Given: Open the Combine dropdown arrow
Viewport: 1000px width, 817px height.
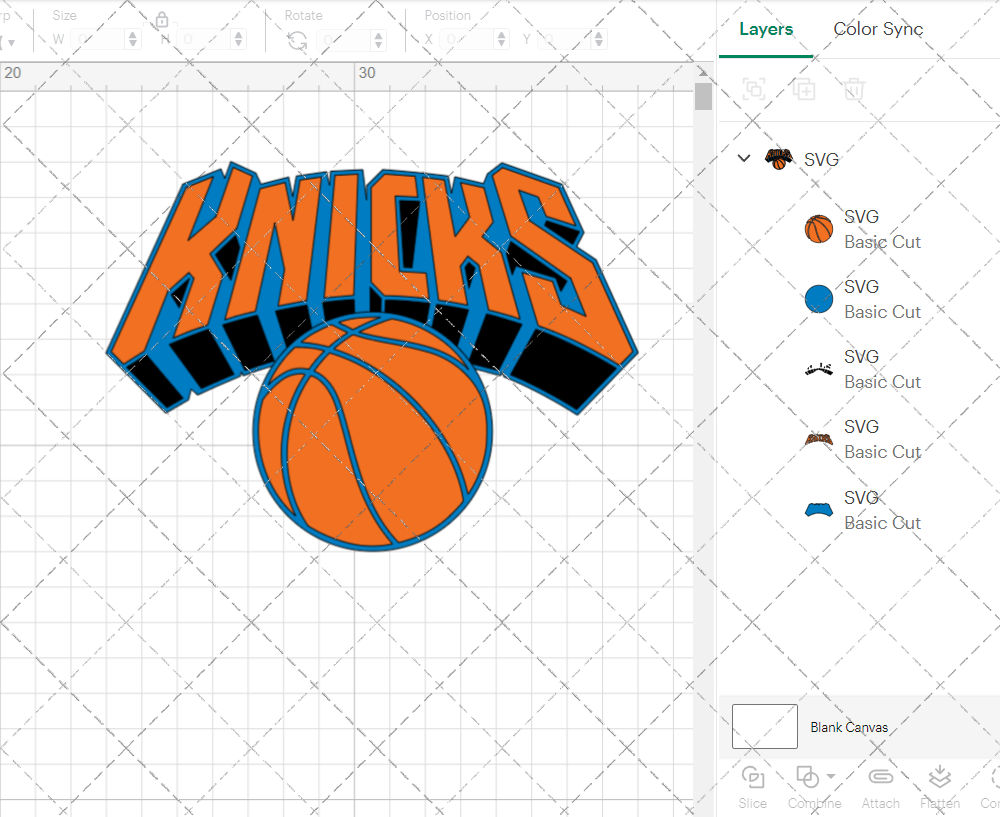Looking at the screenshot, I should tap(831, 776).
